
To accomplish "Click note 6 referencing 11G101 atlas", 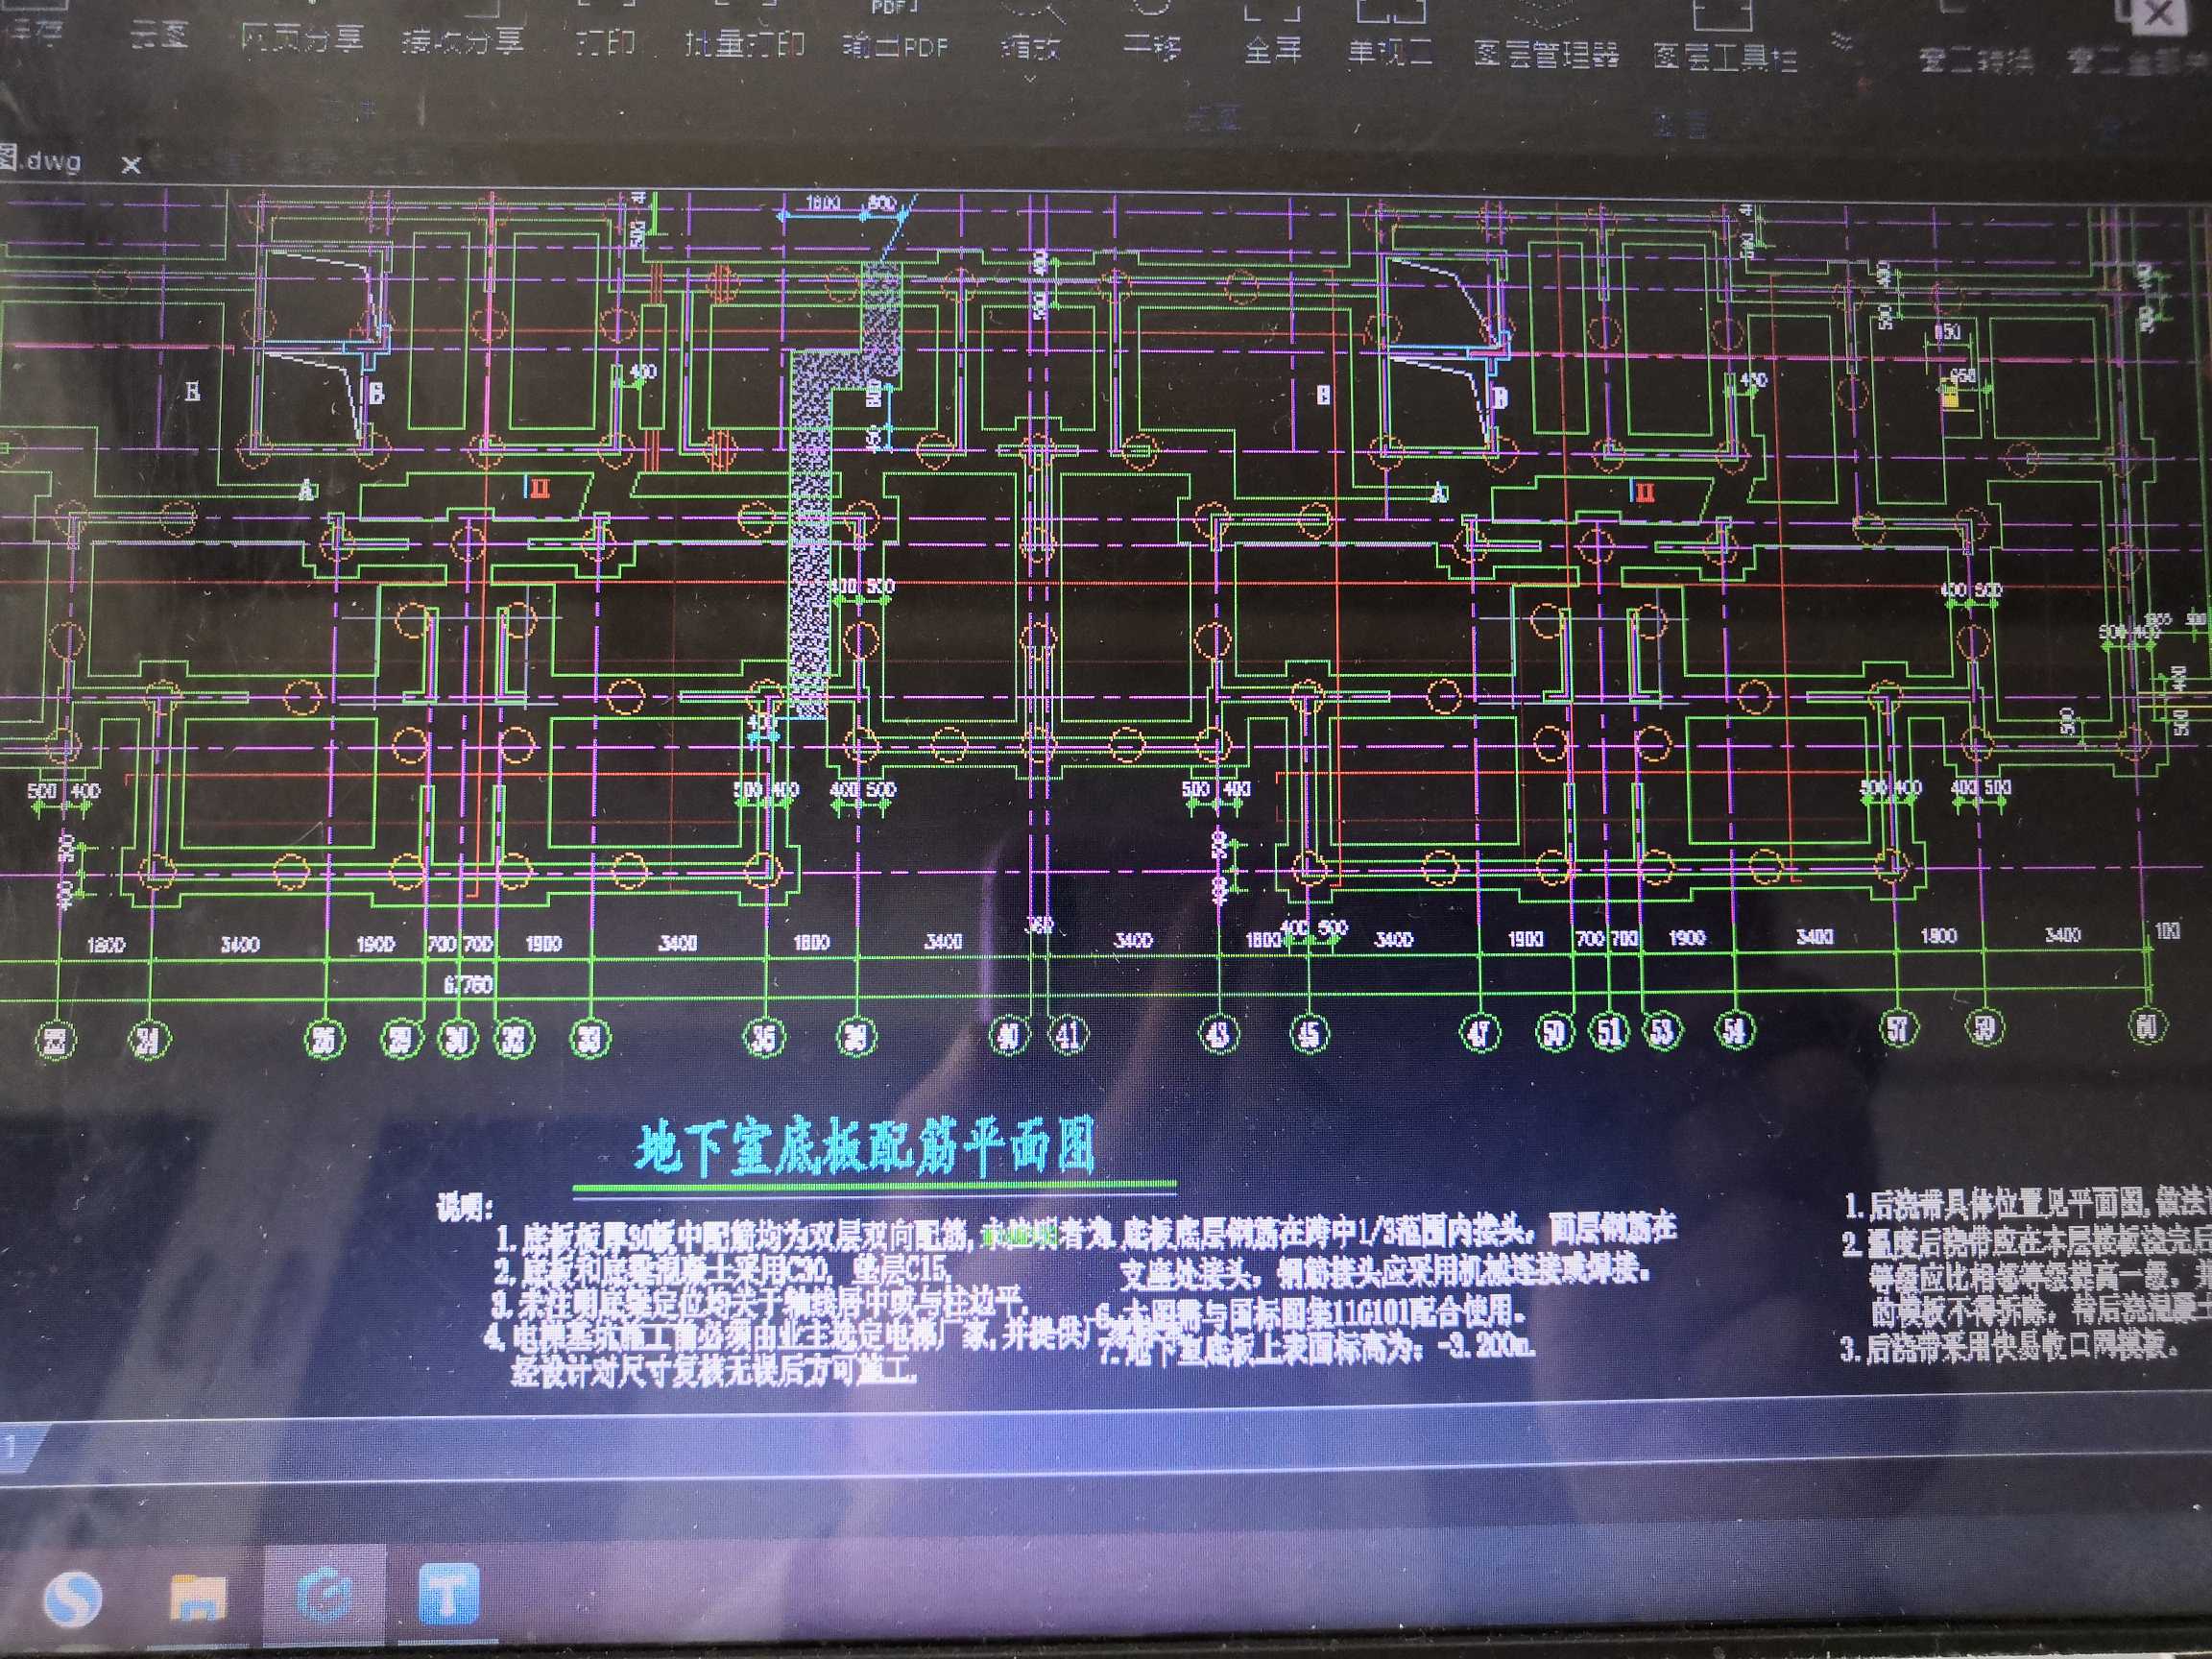I will (x=1312, y=1311).
